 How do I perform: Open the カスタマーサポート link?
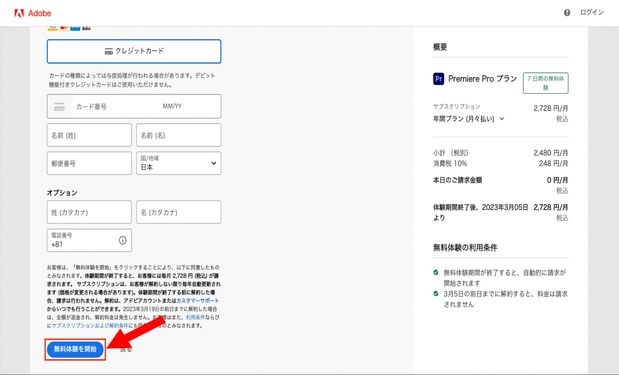pyautogui.click(x=197, y=301)
